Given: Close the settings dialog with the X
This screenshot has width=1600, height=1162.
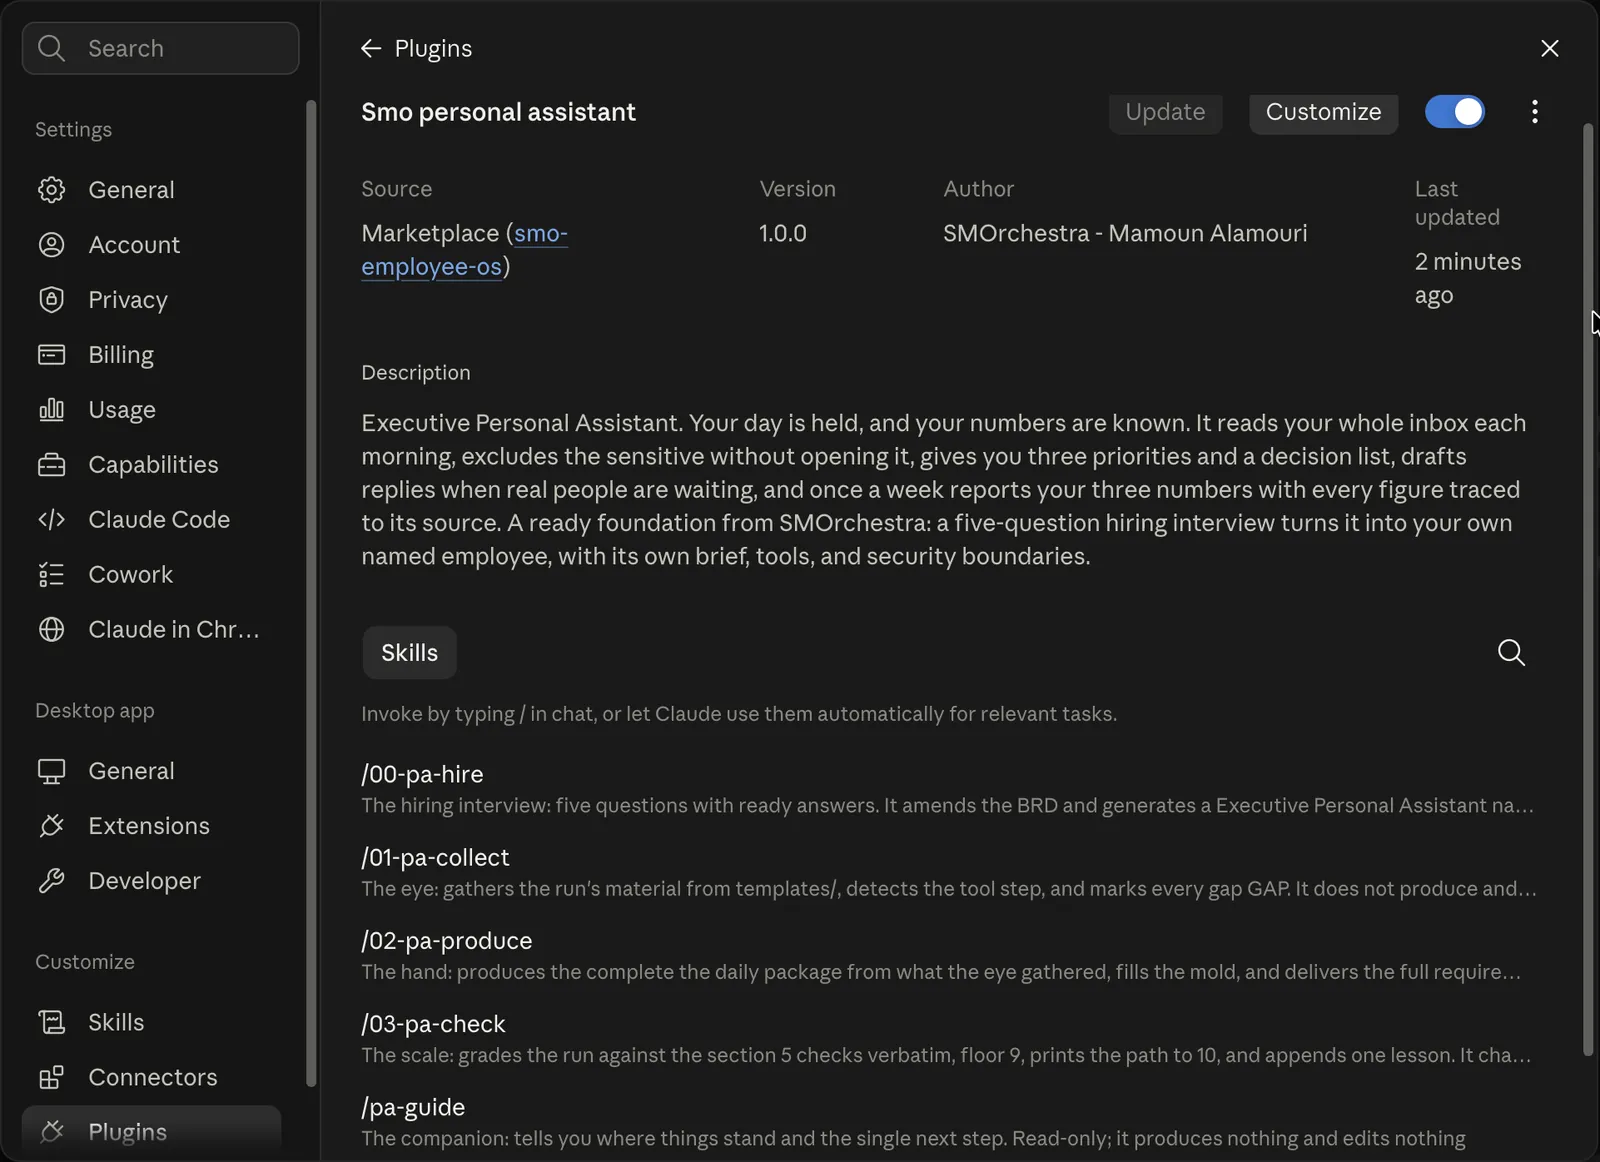Looking at the screenshot, I should point(1550,48).
